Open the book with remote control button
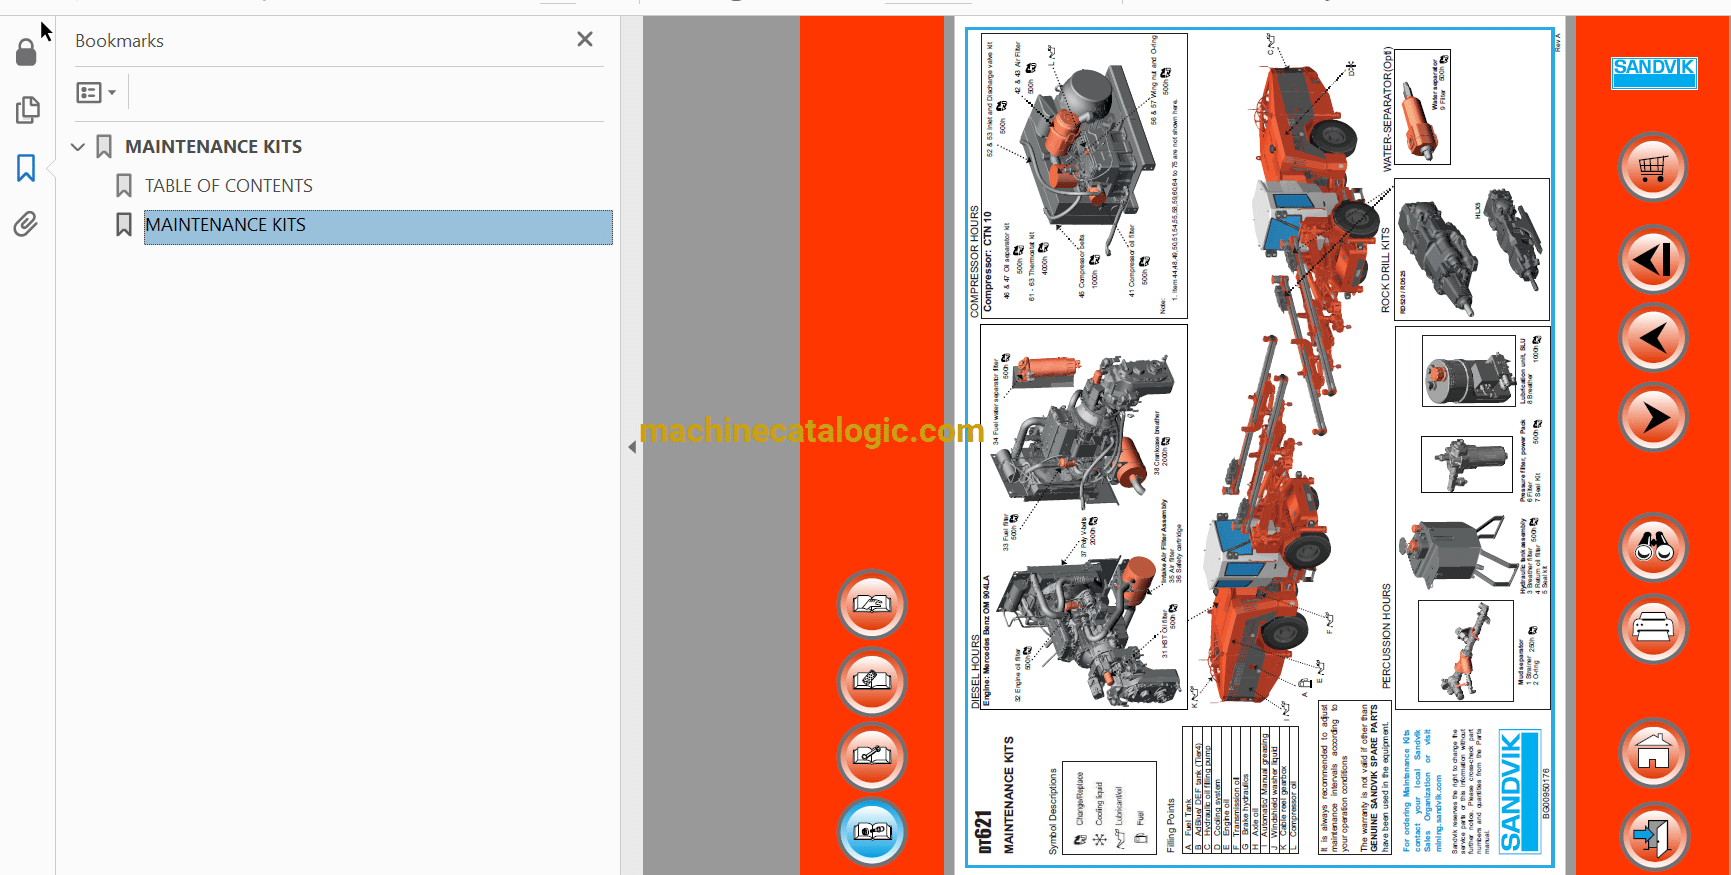This screenshot has width=1731, height=875. pyautogui.click(x=872, y=681)
